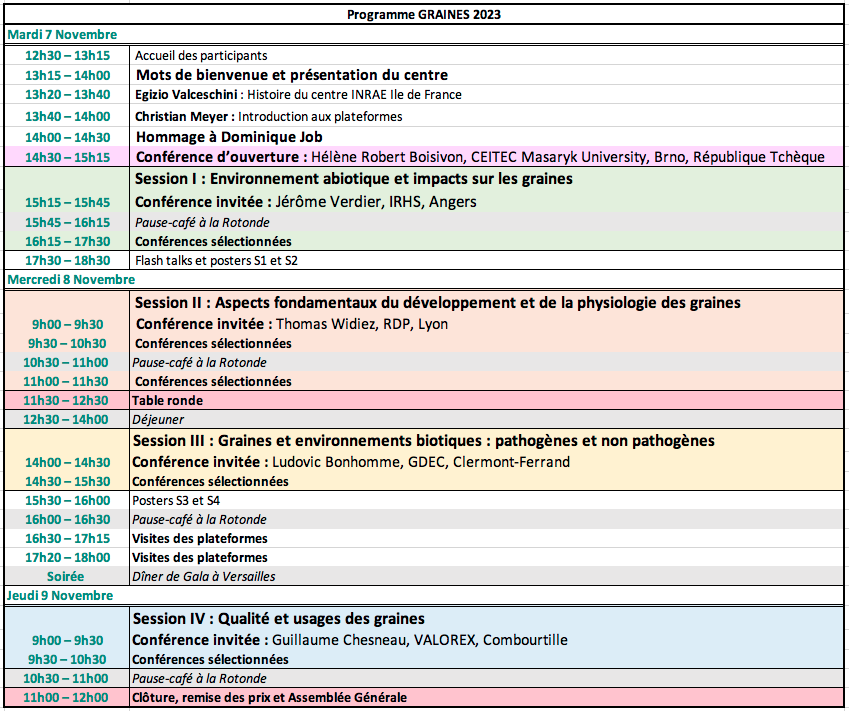Click the '13h20 – 13h40' time cell
This screenshot has width=849, height=711.
pos(67,95)
